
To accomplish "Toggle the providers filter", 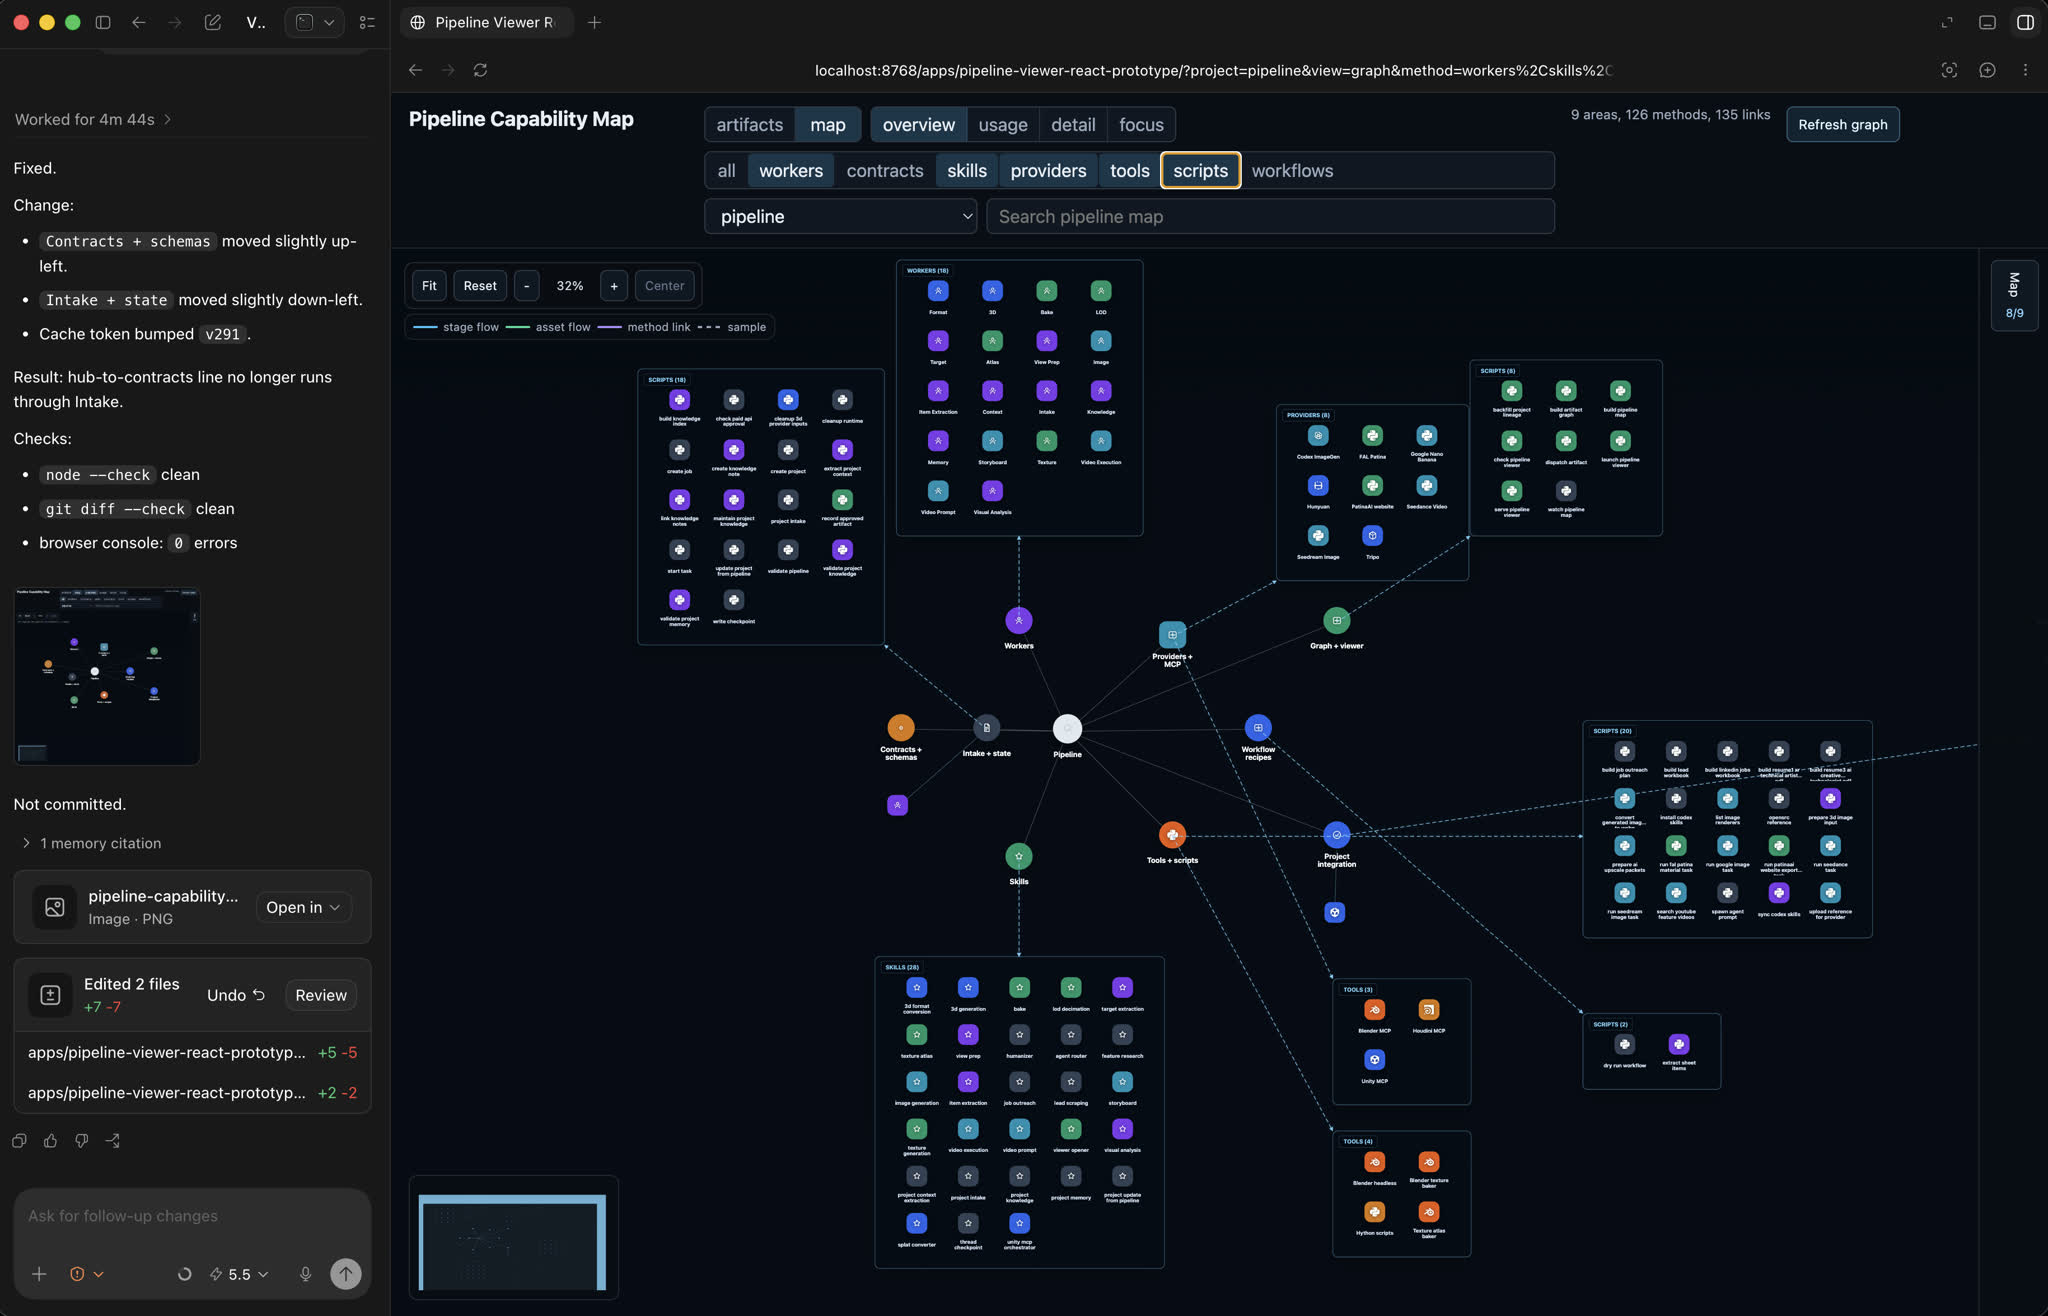I will [1048, 171].
